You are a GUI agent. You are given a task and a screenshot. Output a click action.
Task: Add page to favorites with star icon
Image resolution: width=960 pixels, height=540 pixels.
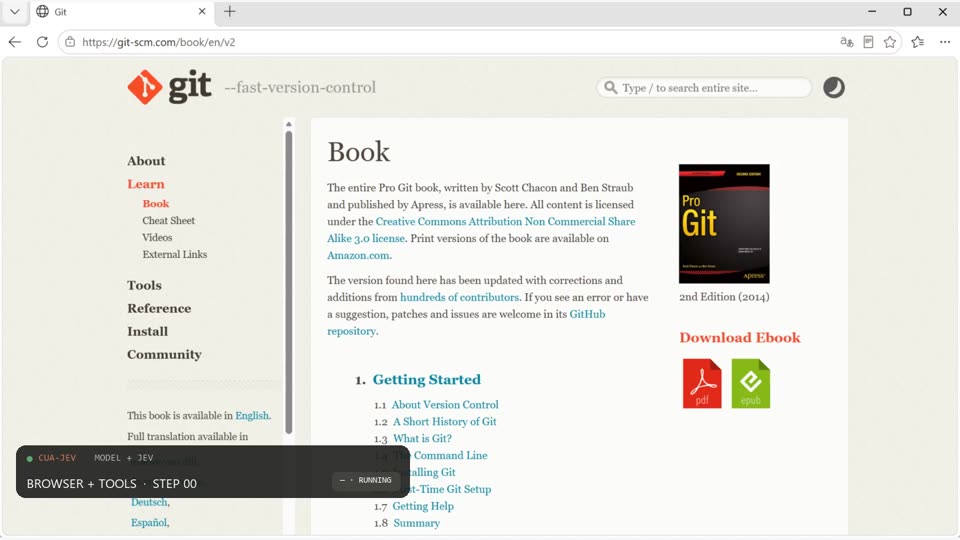[x=890, y=42]
